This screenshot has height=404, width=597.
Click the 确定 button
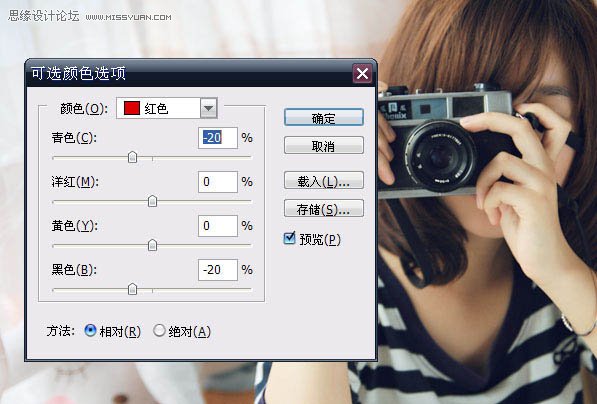324,117
